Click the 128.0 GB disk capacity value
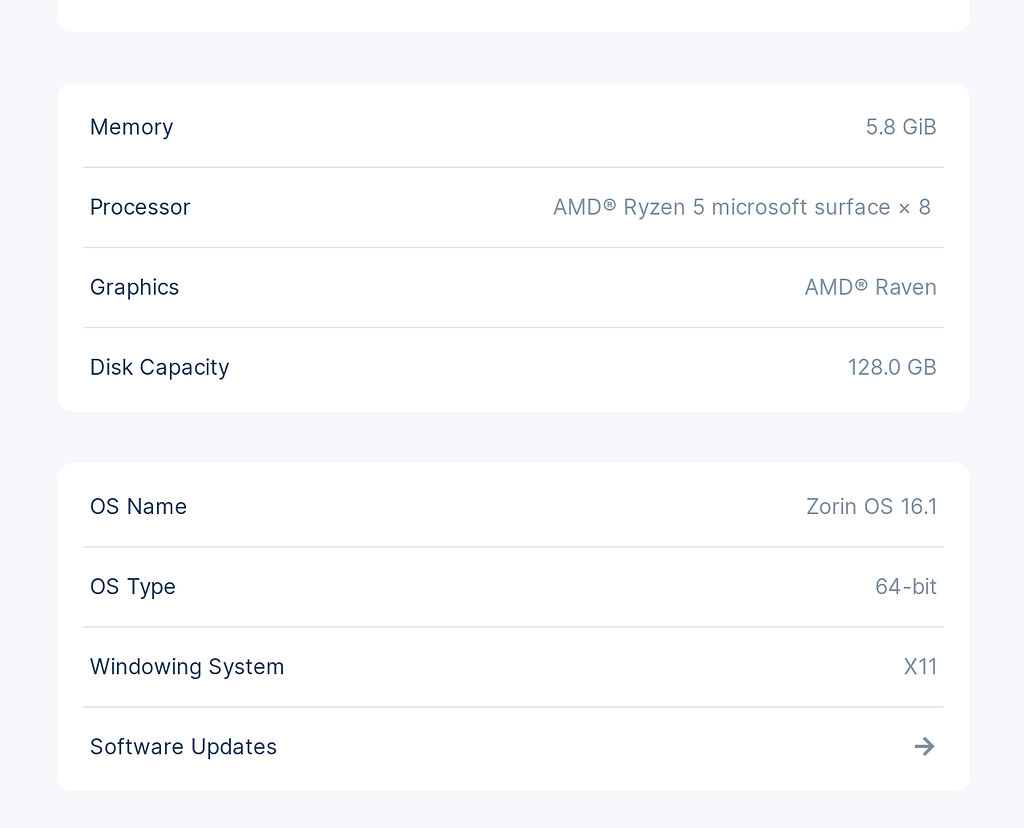 click(892, 367)
